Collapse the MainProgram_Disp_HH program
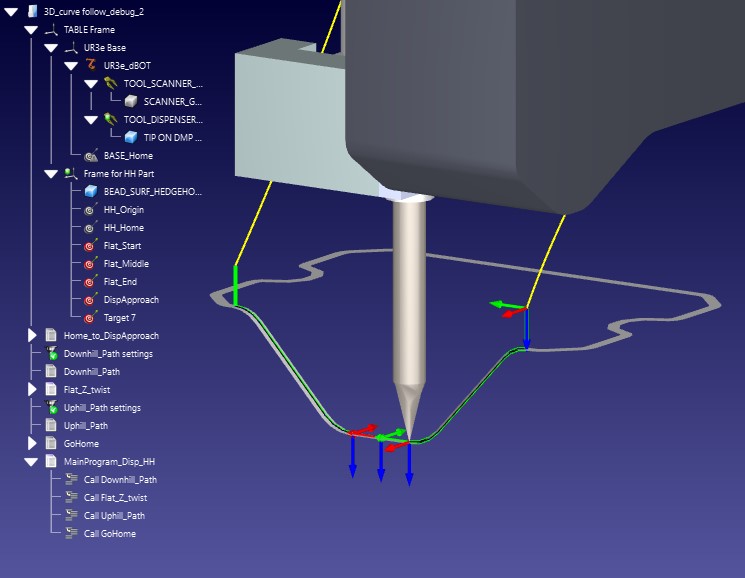 click(x=32, y=462)
